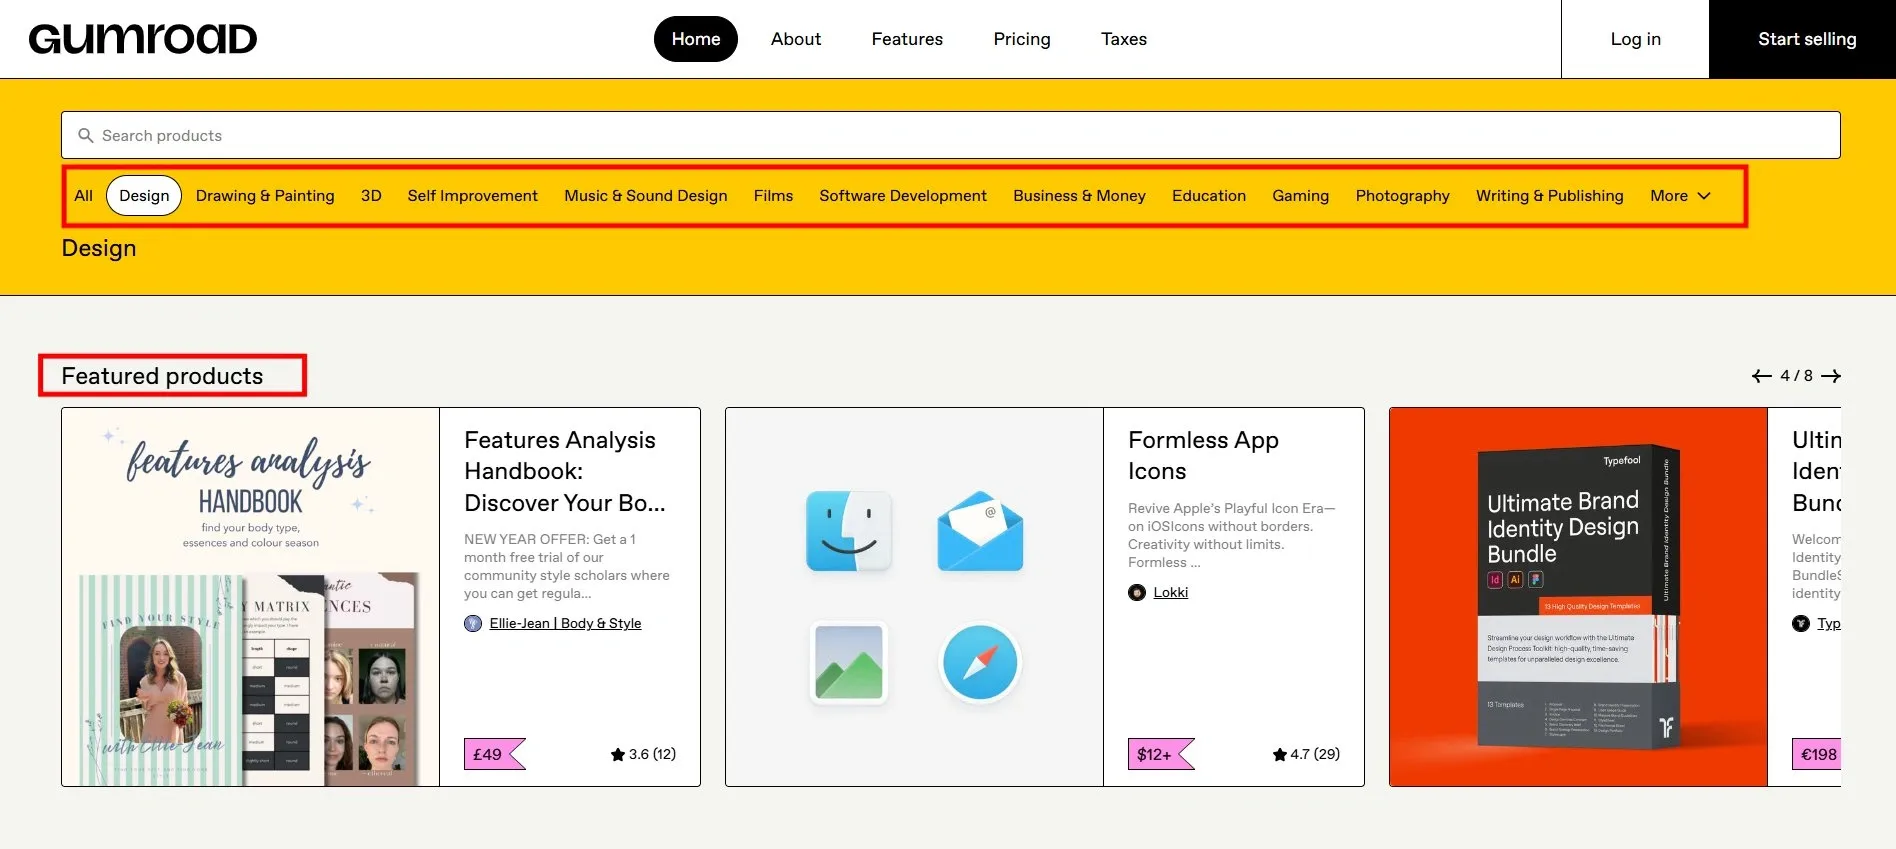Open the Features Analysis Handbook thumbnail

point(251,597)
